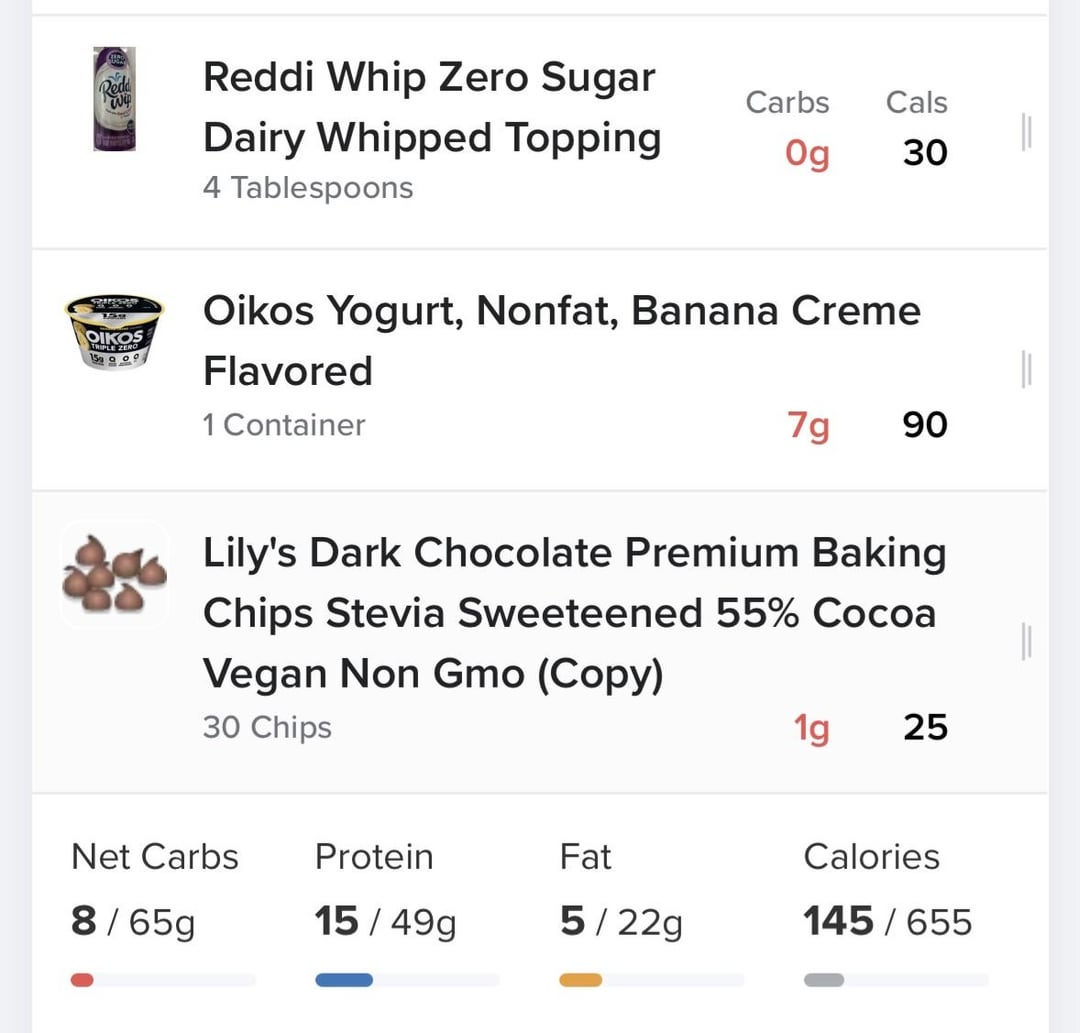The width and height of the screenshot is (1080, 1033).
Task: Tap the 145 / 655 Calories total
Action: click(x=888, y=921)
